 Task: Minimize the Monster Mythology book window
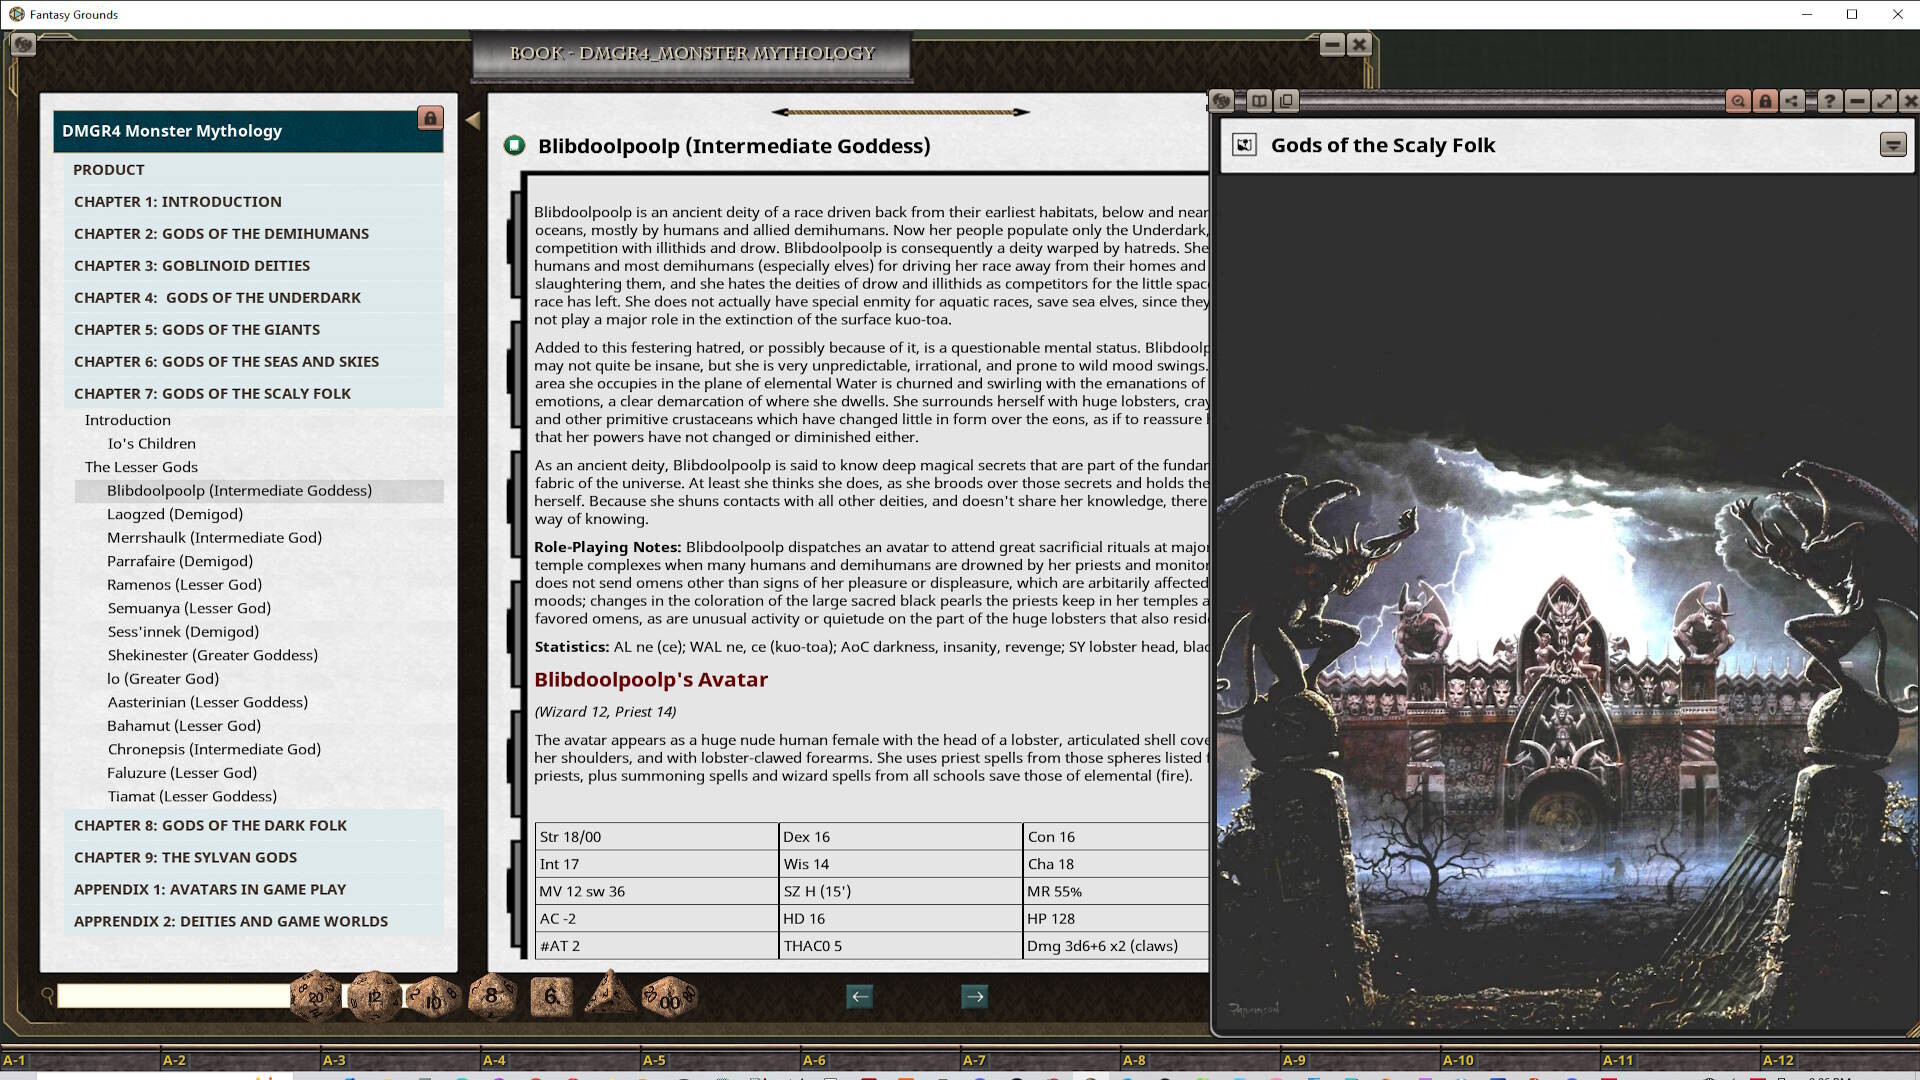pos(1331,44)
